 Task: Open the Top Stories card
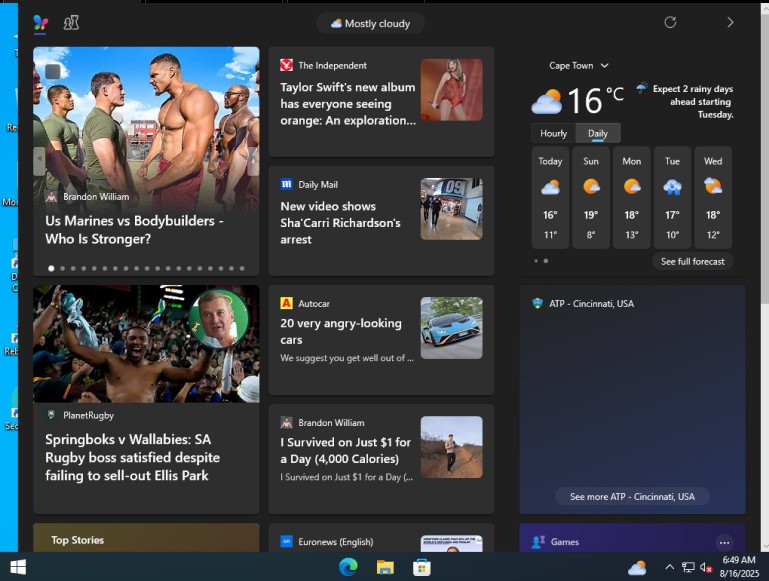point(146,538)
